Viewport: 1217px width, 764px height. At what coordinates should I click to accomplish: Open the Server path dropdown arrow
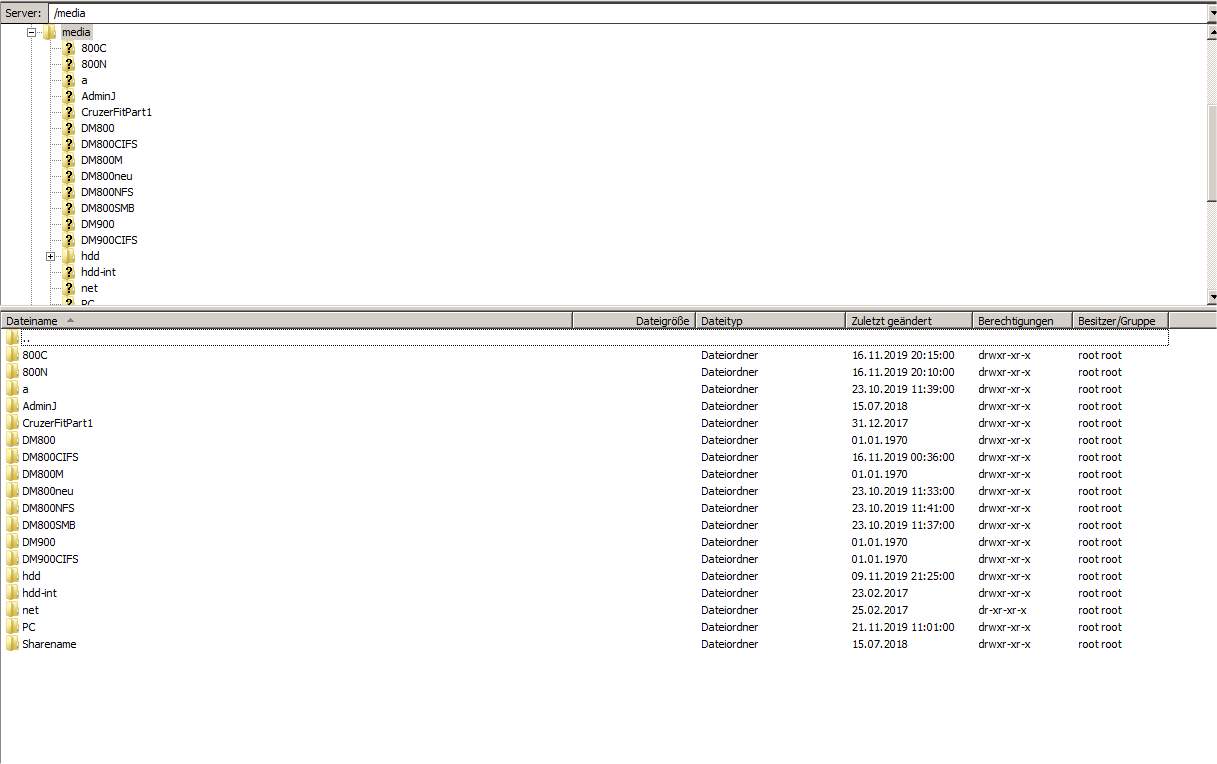(1211, 14)
